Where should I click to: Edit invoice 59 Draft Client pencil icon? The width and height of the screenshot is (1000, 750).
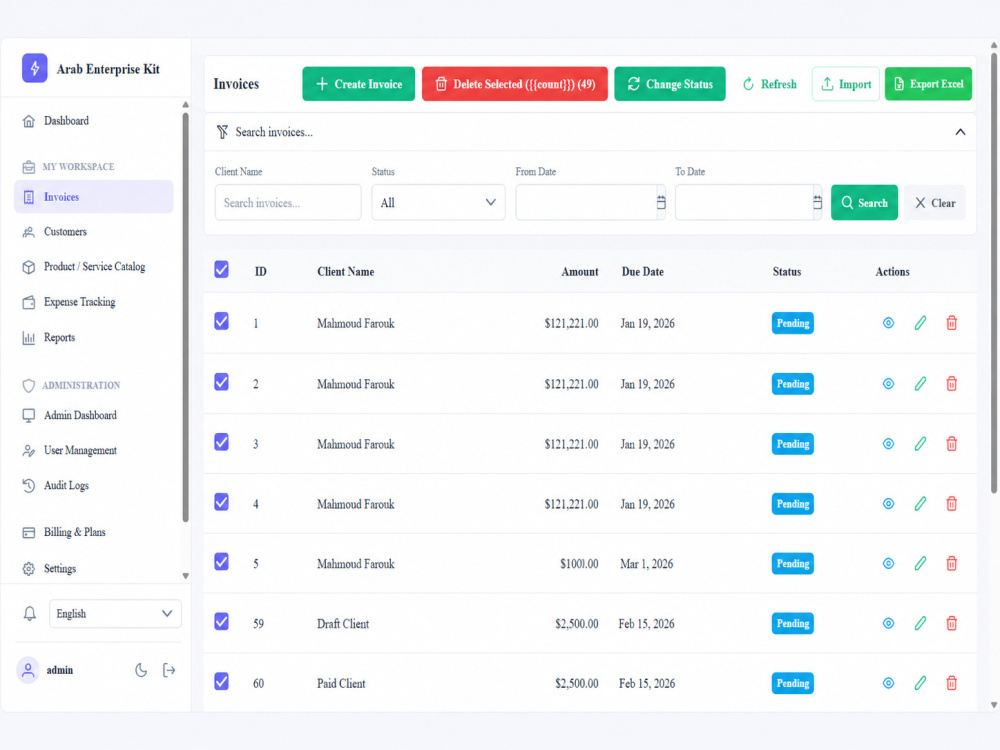(920, 623)
